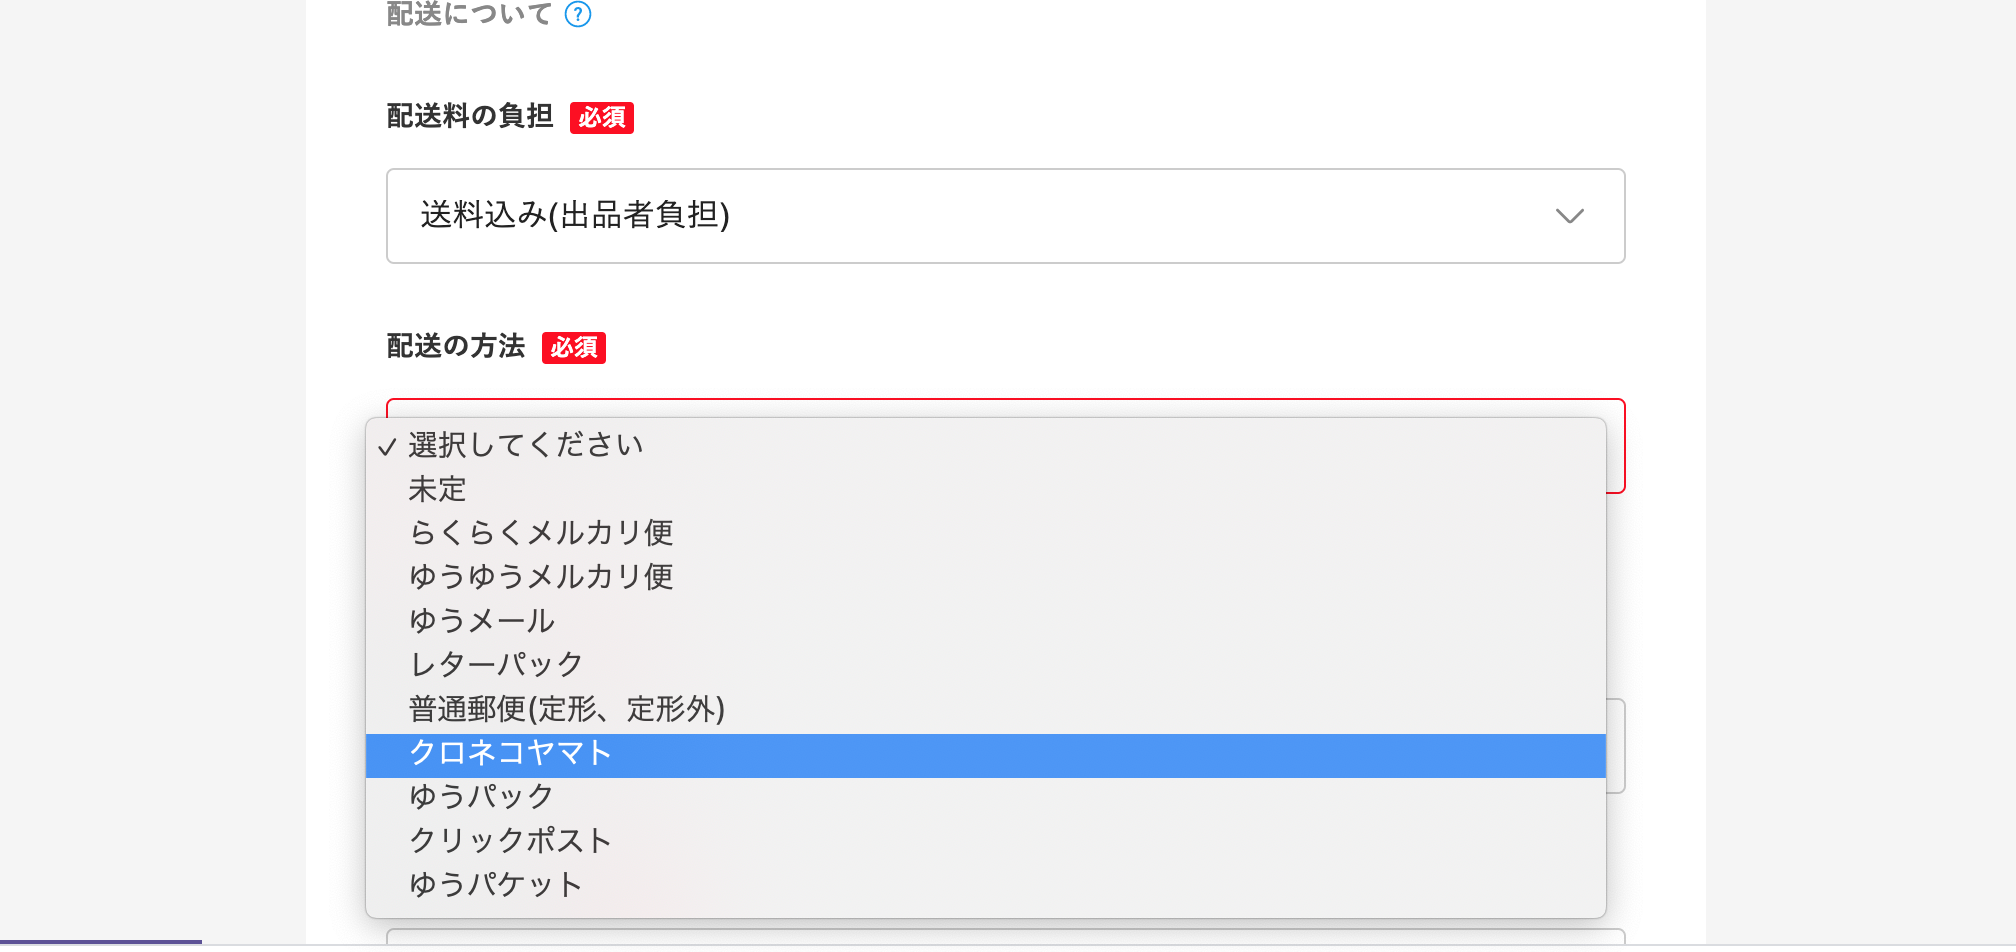Image resolution: width=2016 pixels, height=952 pixels.
Task: Click the 配送について section heading
Action: [x=469, y=14]
